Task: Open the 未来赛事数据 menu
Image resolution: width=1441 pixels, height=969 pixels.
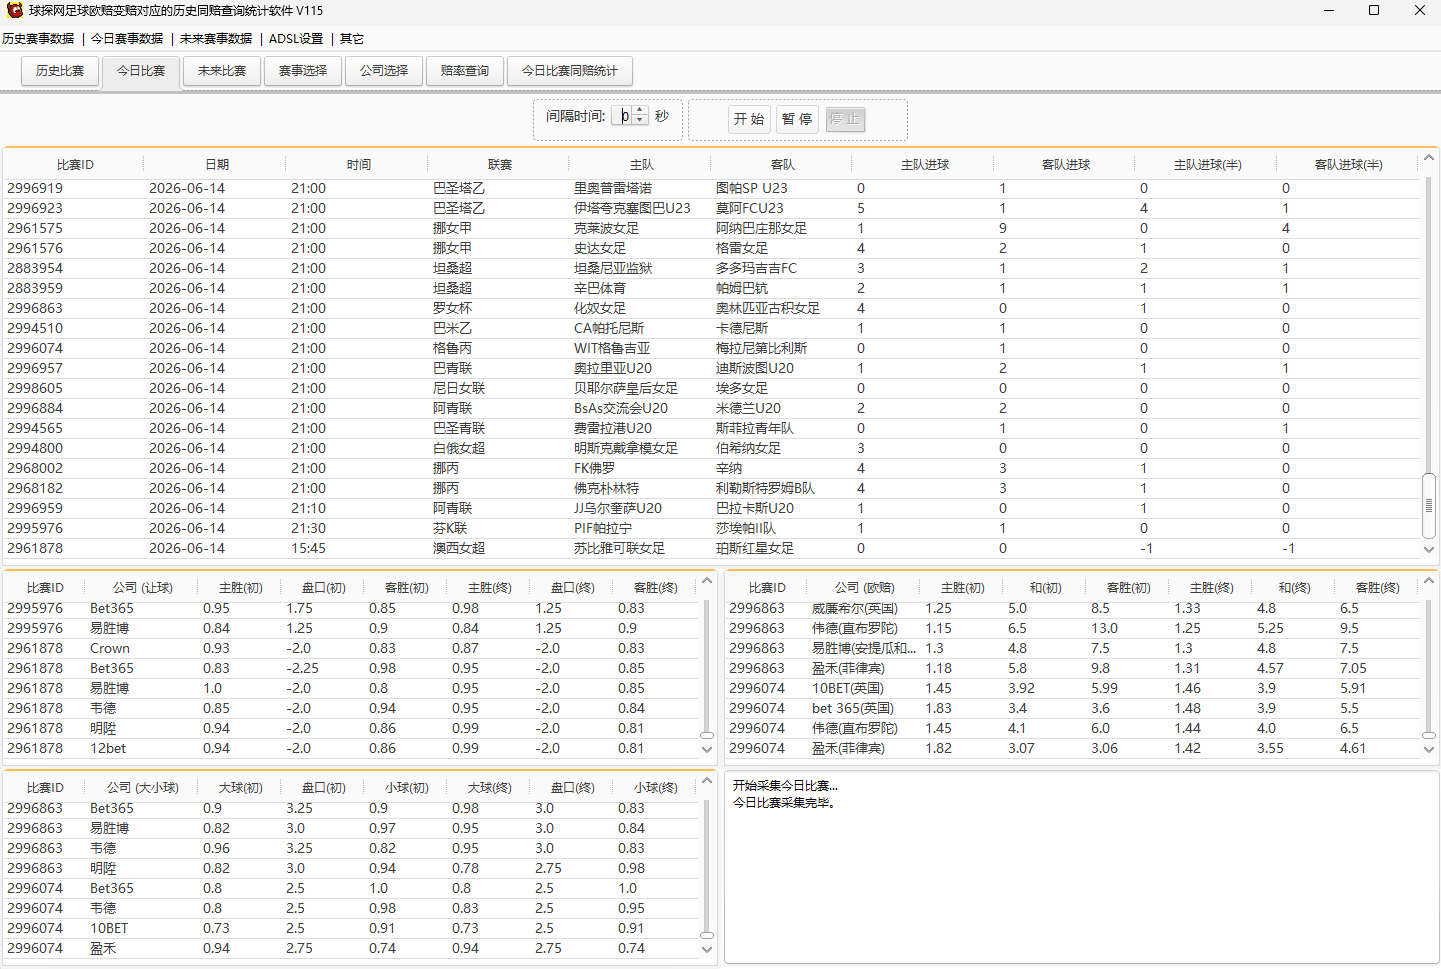Action: (216, 39)
